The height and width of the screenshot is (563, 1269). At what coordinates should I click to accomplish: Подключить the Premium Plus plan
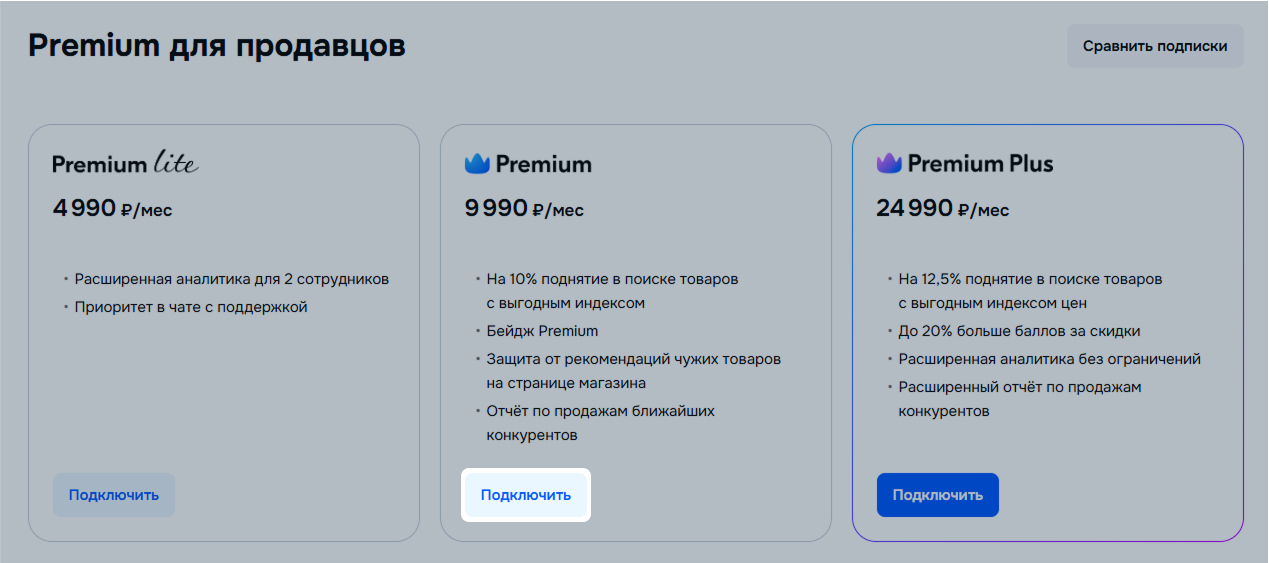938,495
